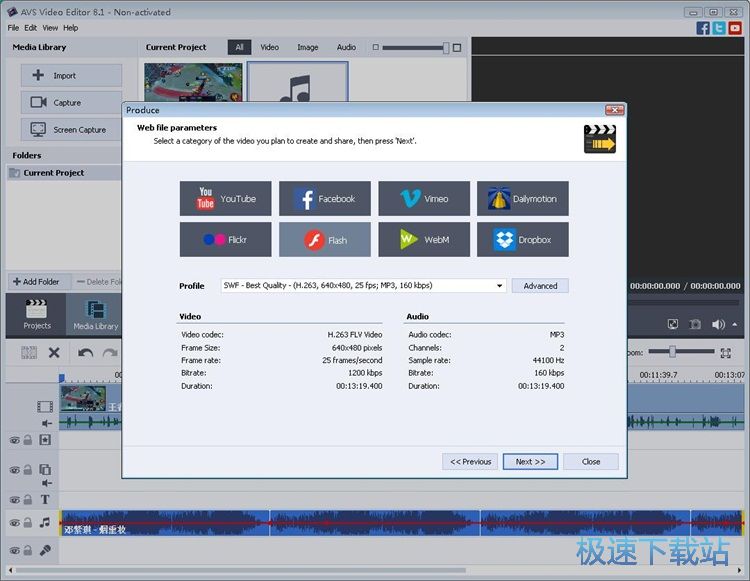Click large thumbnails icon right of the size slider
Image resolution: width=750 pixels, height=581 pixels.
[457, 47]
